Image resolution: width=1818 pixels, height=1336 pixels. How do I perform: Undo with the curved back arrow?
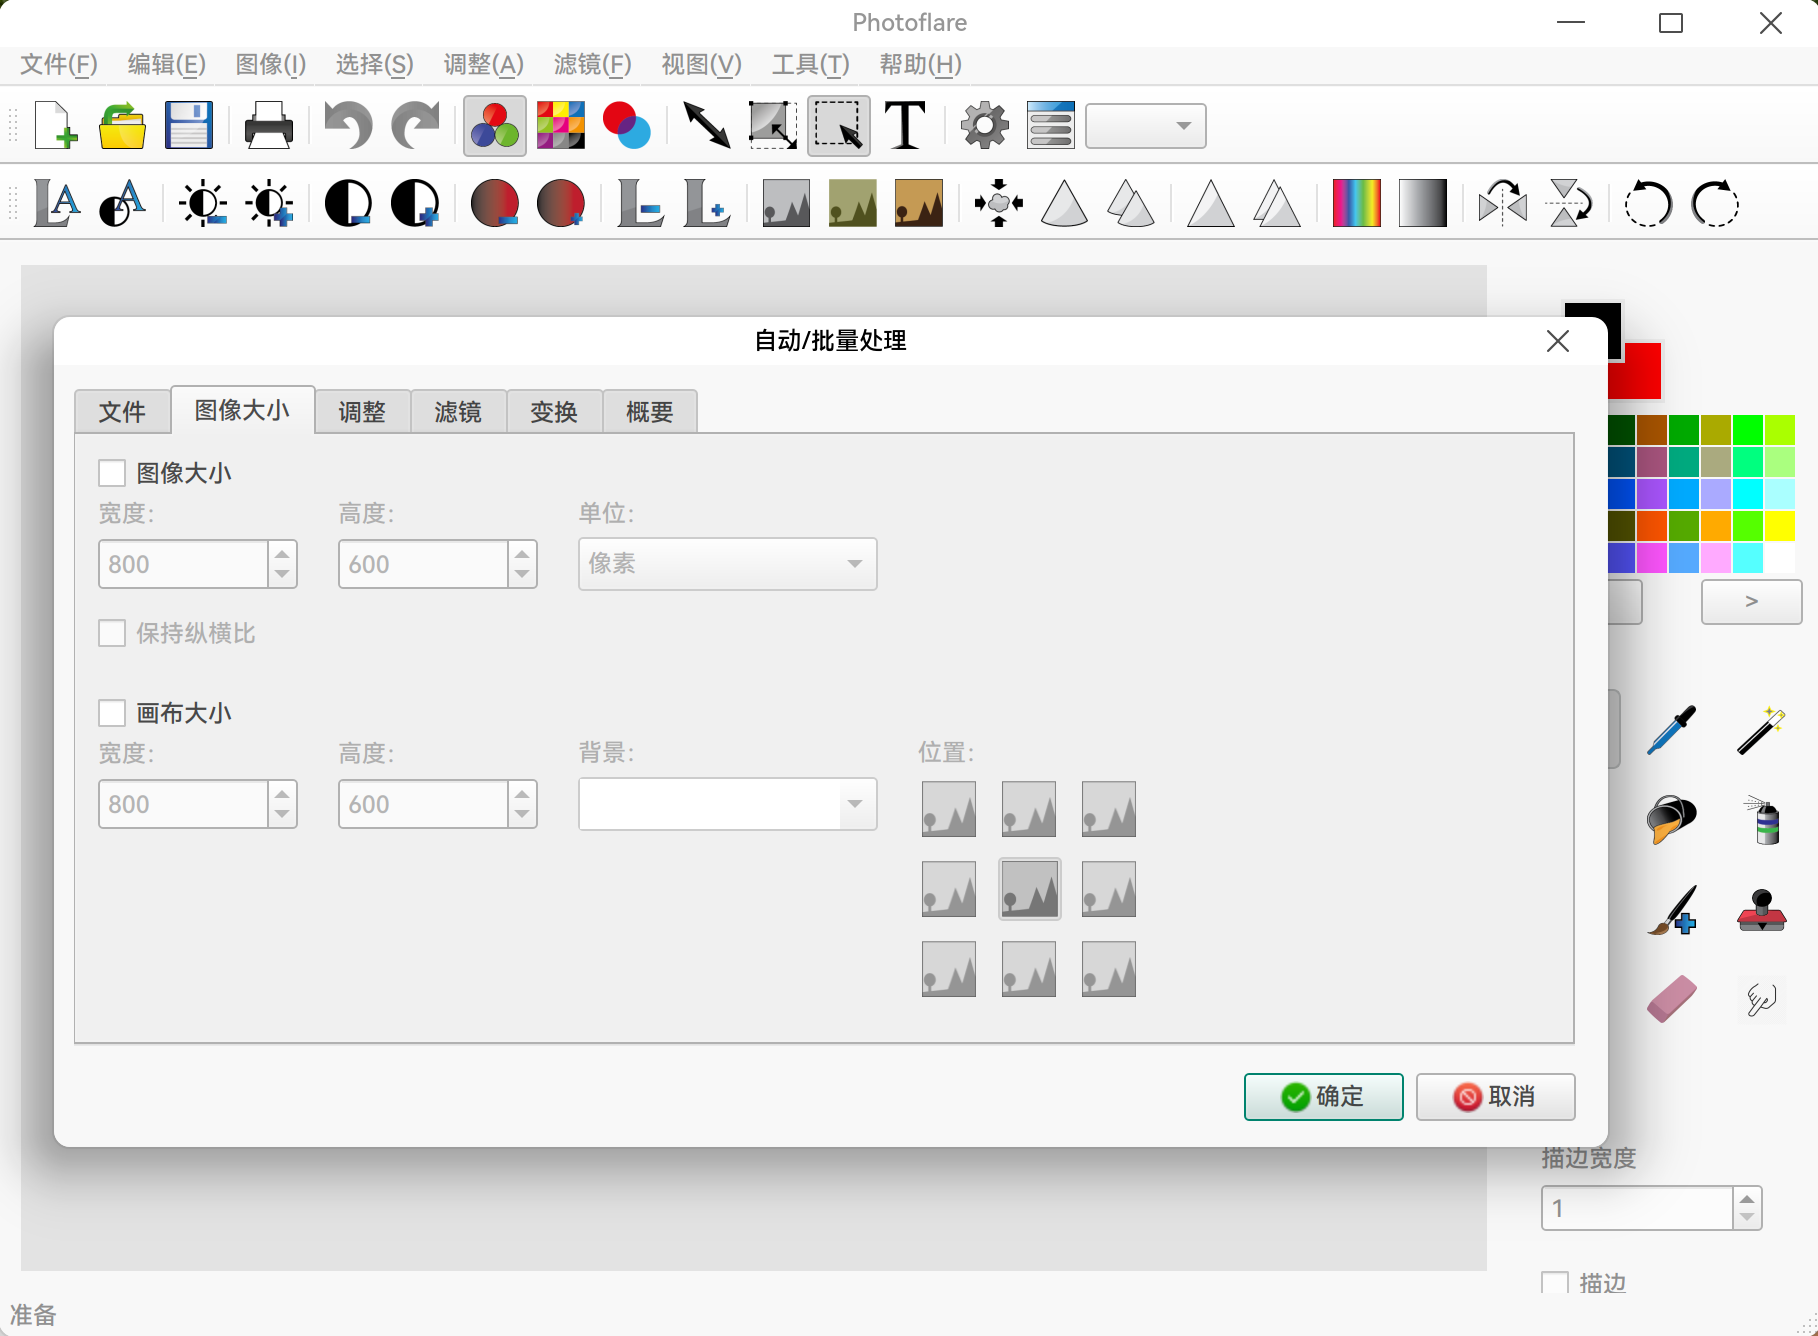[x=348, y=126]
